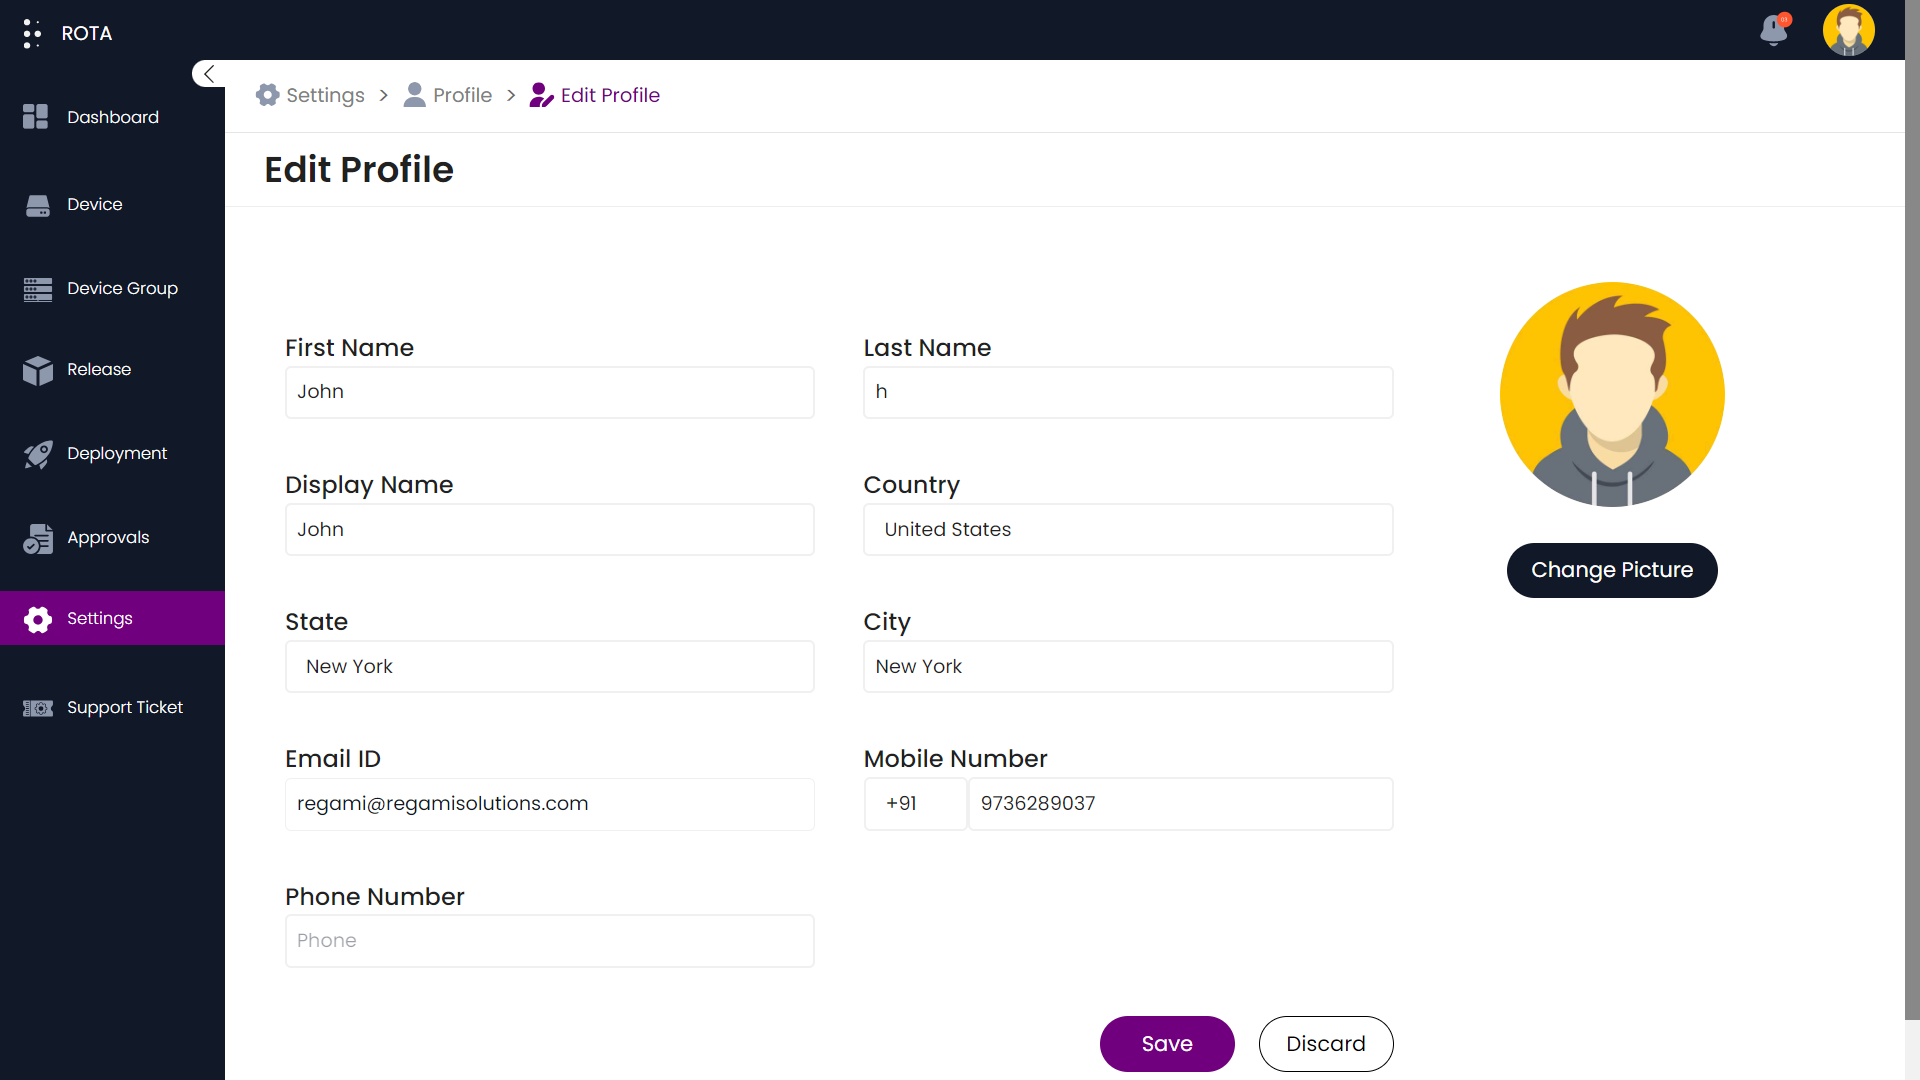The height and width of the screenshot is (1080, 1920).
Task: Navigate to Release section
Action: coord(98,369)
